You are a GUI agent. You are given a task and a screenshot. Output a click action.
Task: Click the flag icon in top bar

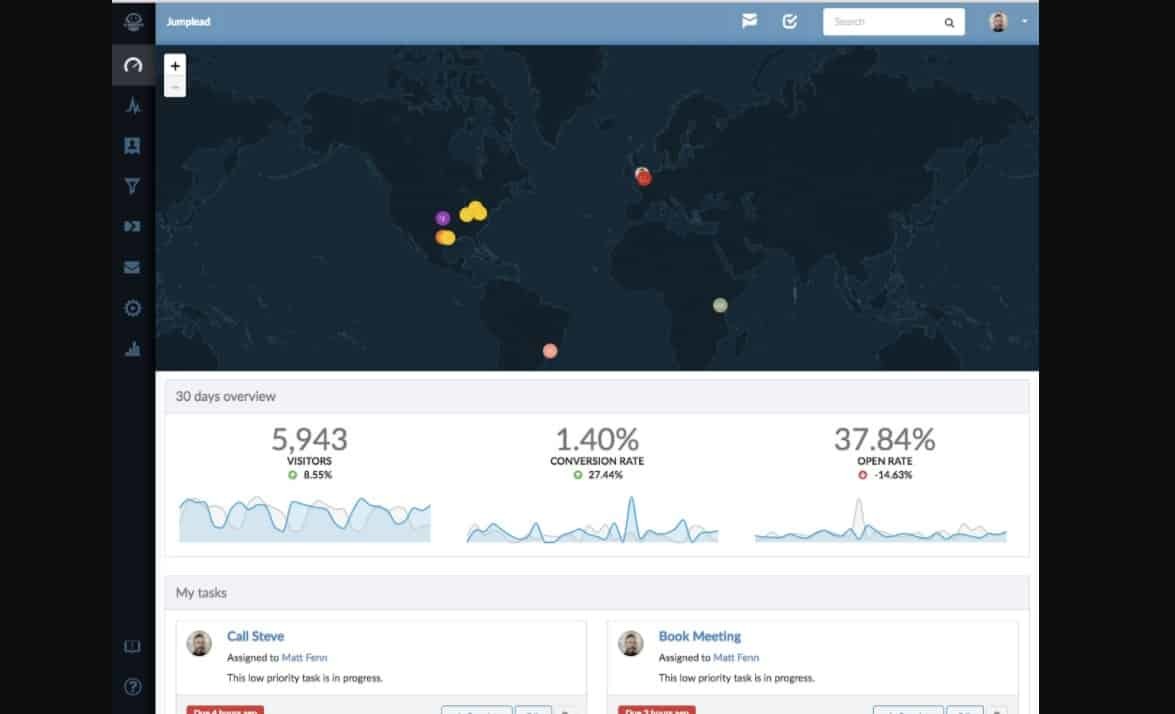click(749, 21)
